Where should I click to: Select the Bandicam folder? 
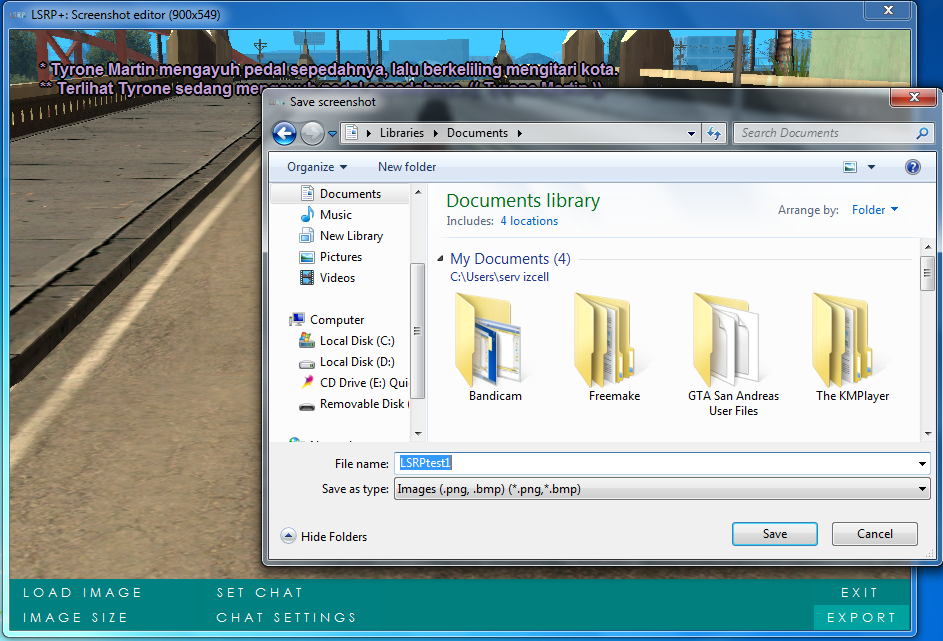click(495, 346)
